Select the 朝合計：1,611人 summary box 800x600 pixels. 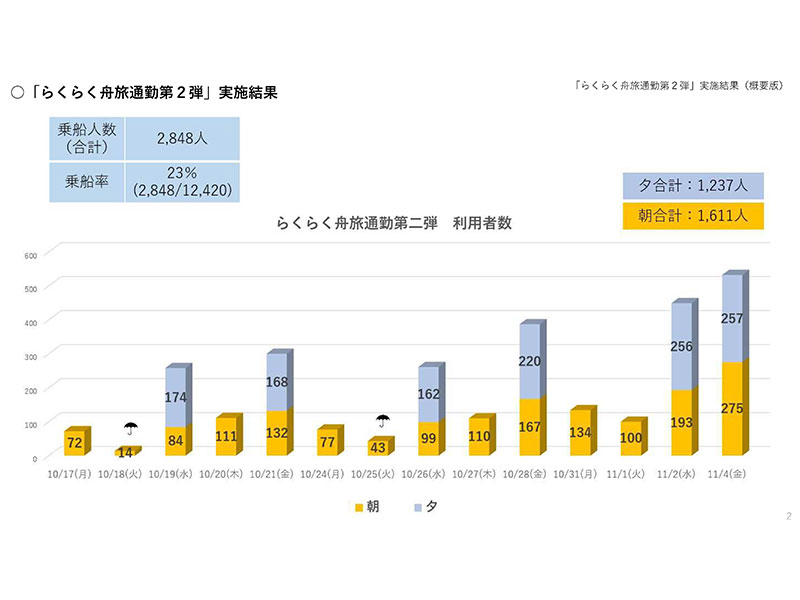point(693,214)
